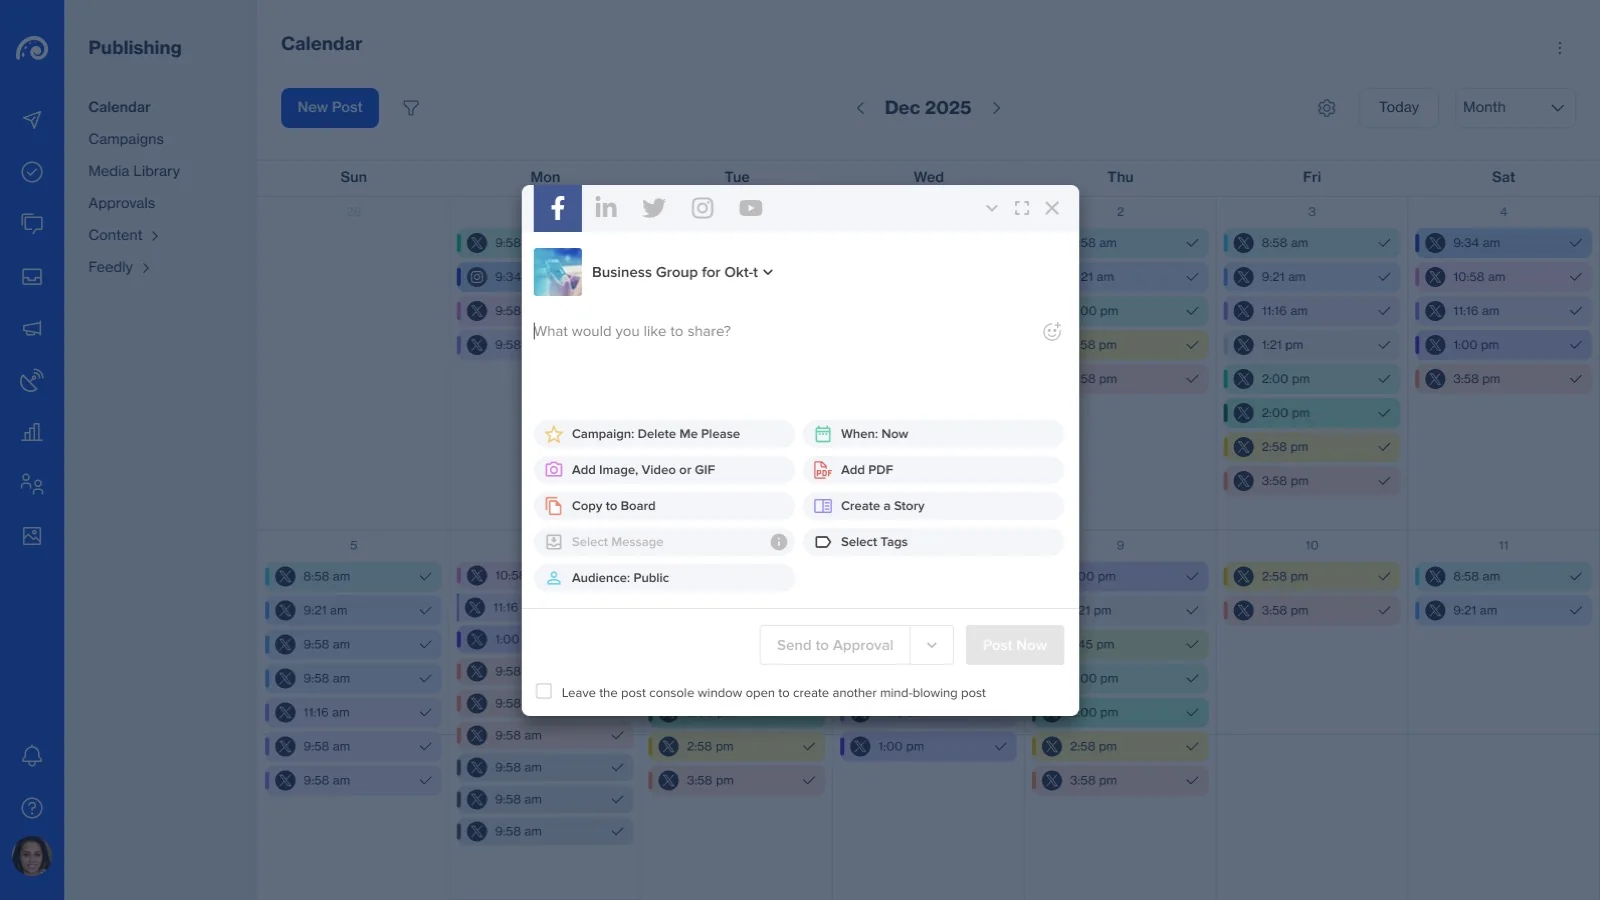This screenshot has height=900, width=1600.
Task: Open the bar chart analytics sidebar icon
Action: tap(32, 432)
